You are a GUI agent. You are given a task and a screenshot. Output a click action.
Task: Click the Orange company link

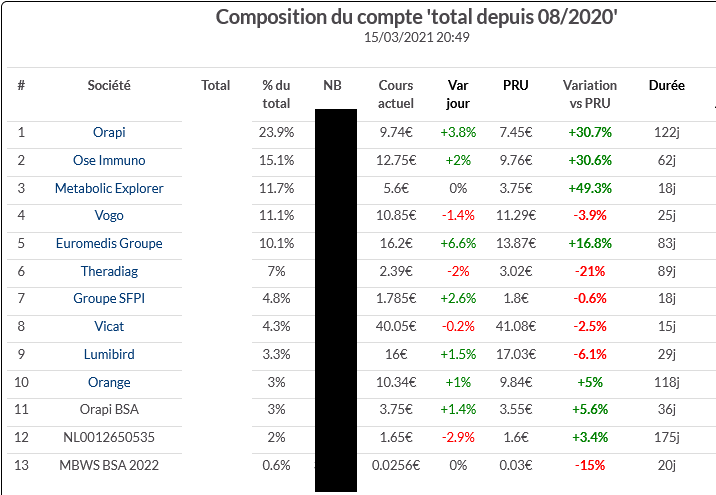pyautogui.click(x=109, y=382)
